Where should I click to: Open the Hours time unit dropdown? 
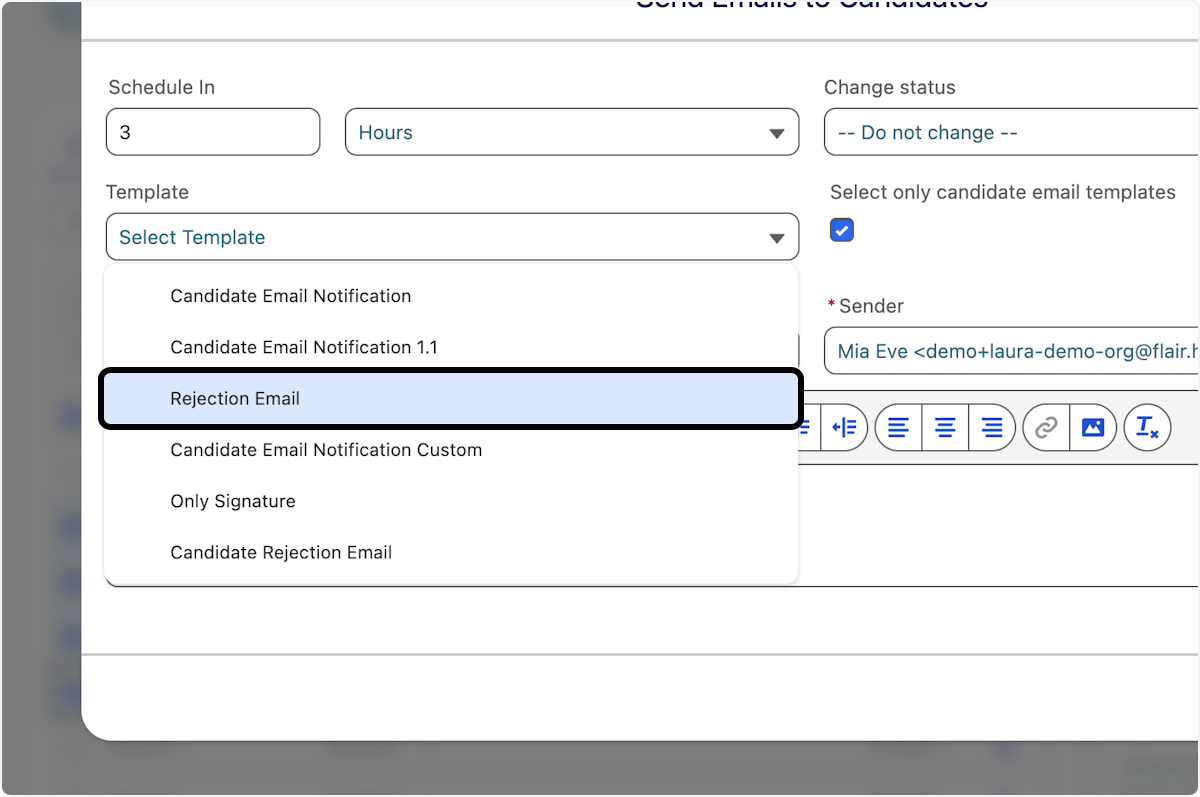pyautogui.click(x=571, y=131)
